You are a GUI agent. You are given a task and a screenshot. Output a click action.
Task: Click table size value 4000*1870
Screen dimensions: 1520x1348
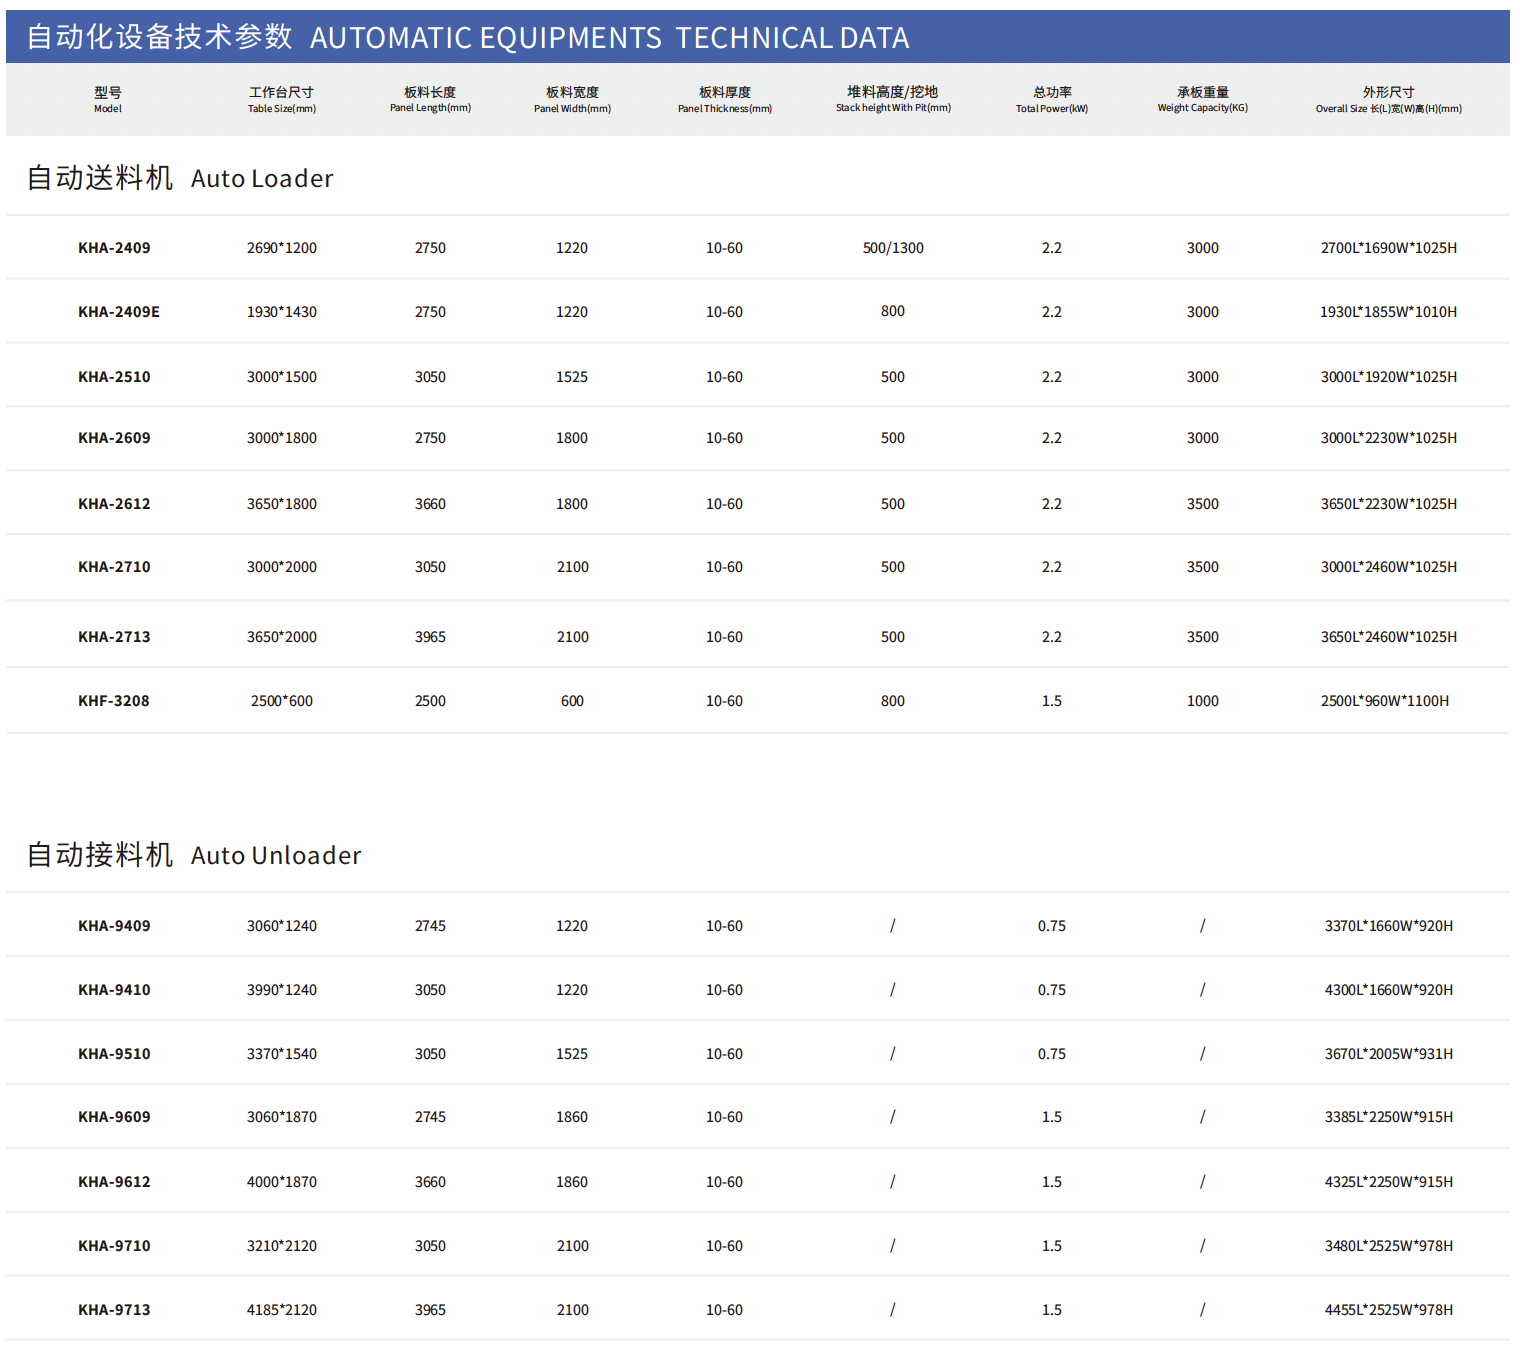282,1182
